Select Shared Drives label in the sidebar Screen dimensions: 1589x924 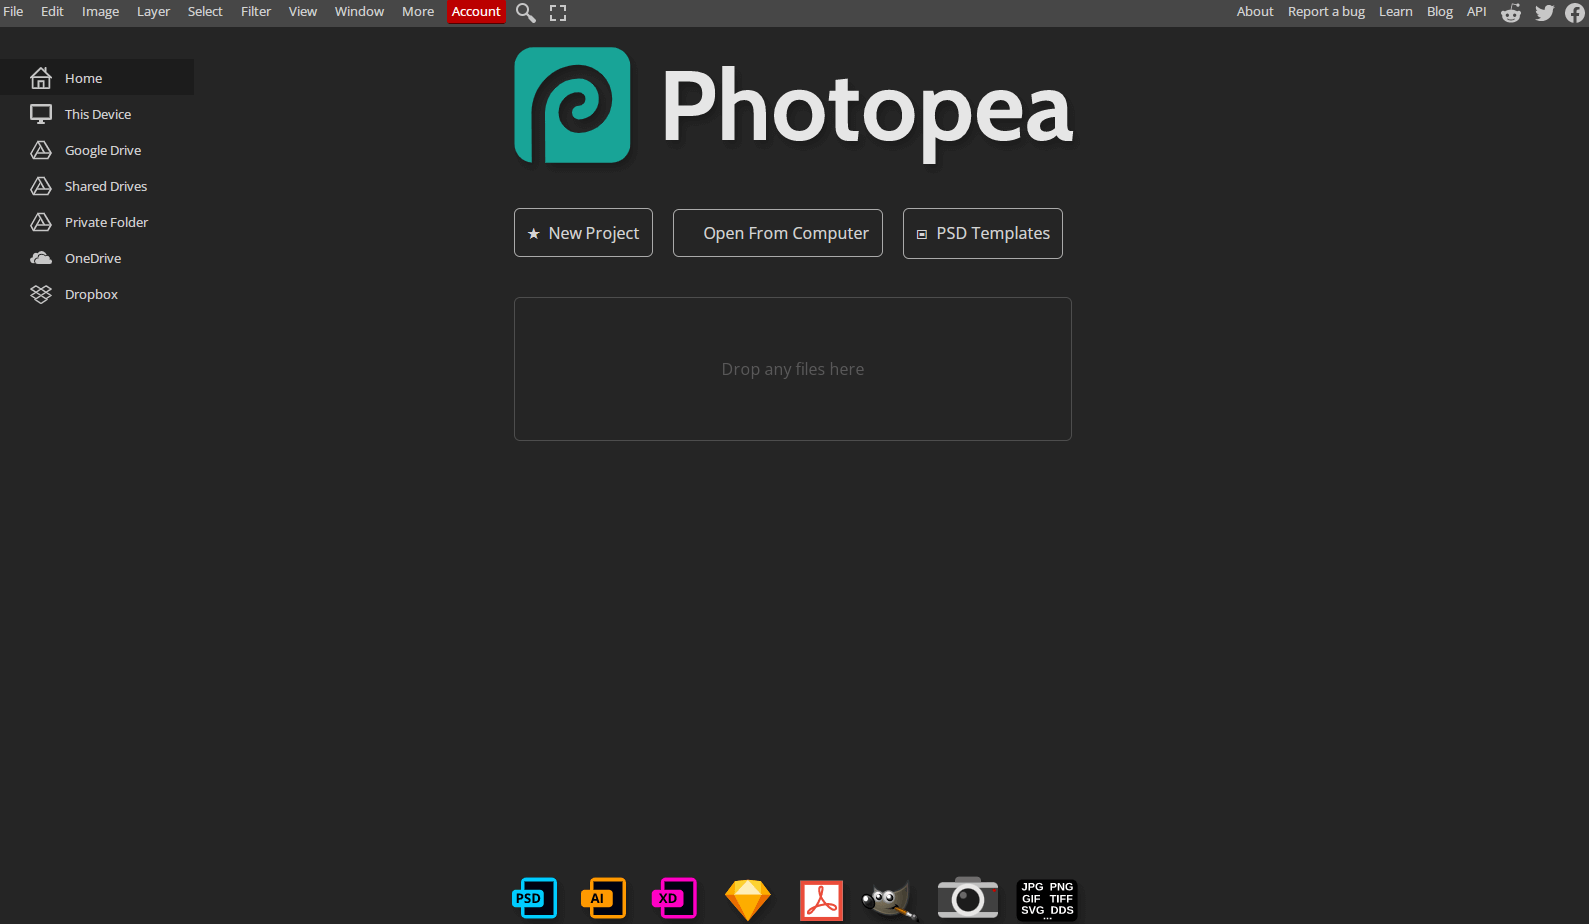pyautogui.click(x=106, y=186)
